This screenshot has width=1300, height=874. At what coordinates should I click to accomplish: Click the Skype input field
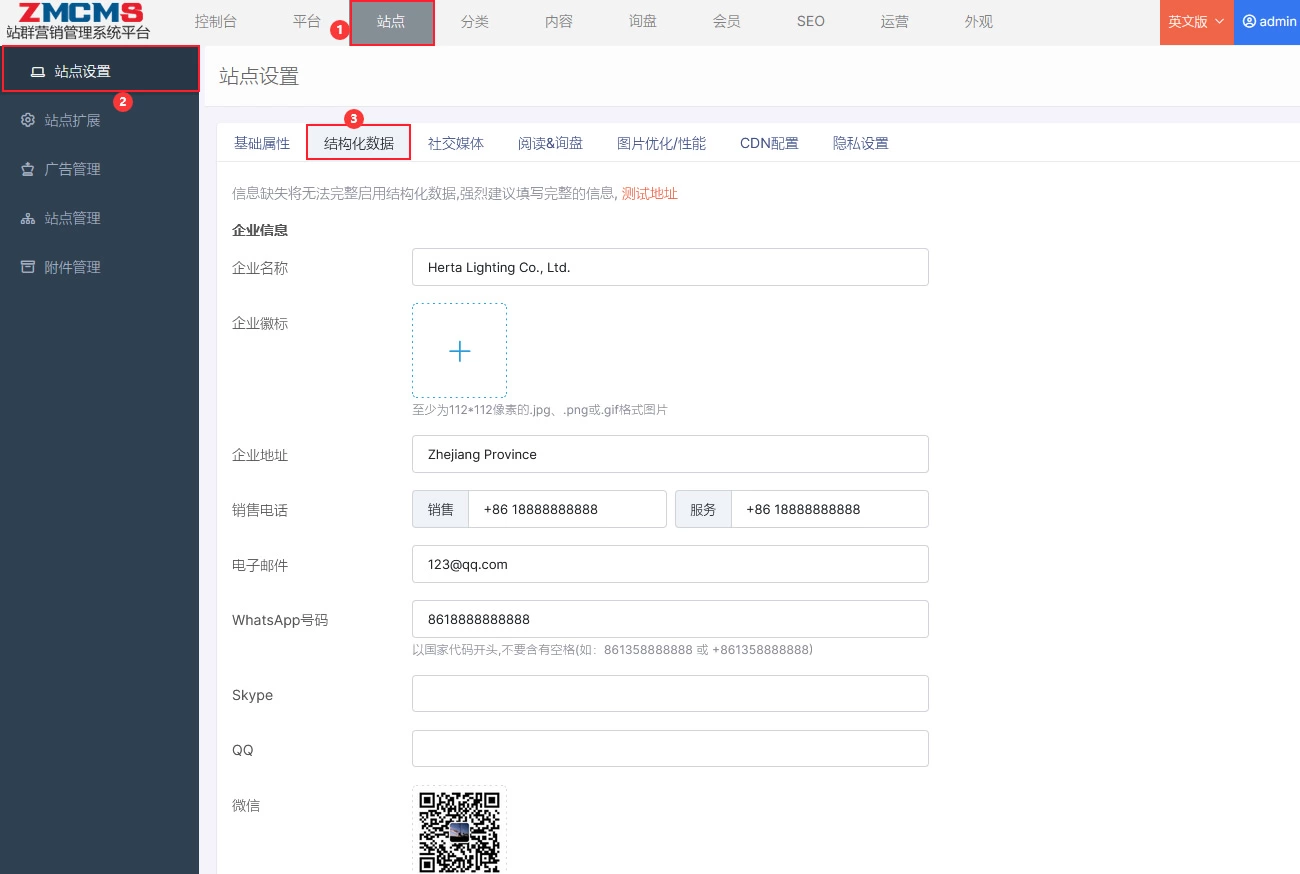coord(670,694)
